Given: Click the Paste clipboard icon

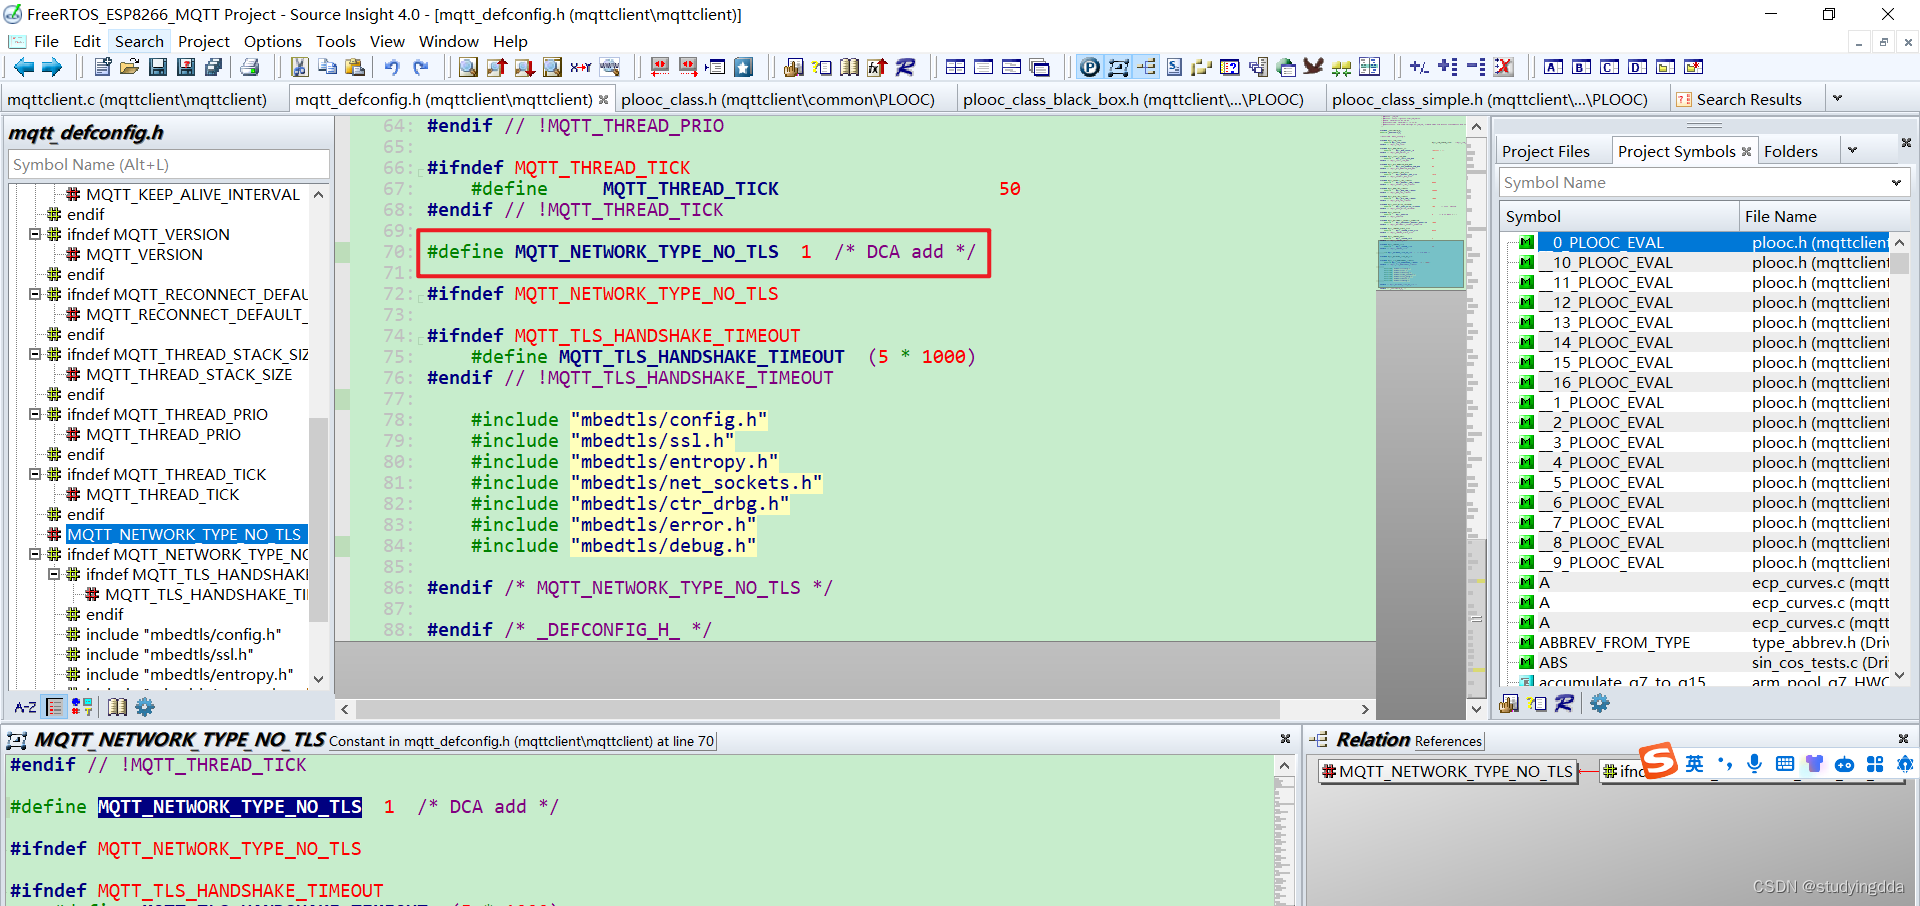Looking at the screenshot, I should [354, 67].
